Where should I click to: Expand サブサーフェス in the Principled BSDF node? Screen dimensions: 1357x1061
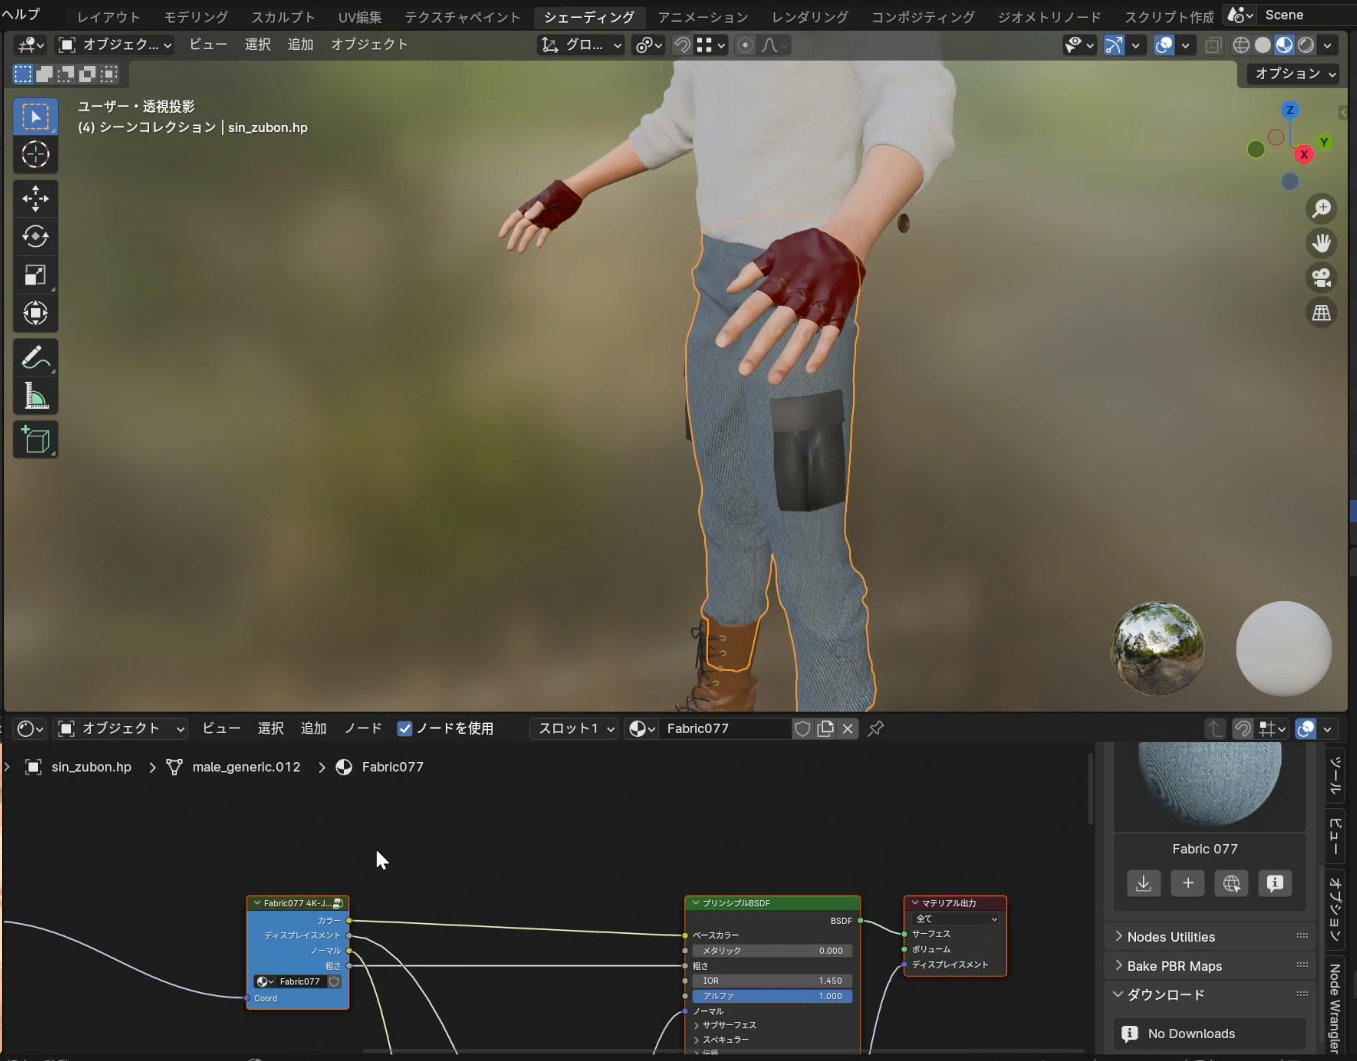[x=729, y=1025]
